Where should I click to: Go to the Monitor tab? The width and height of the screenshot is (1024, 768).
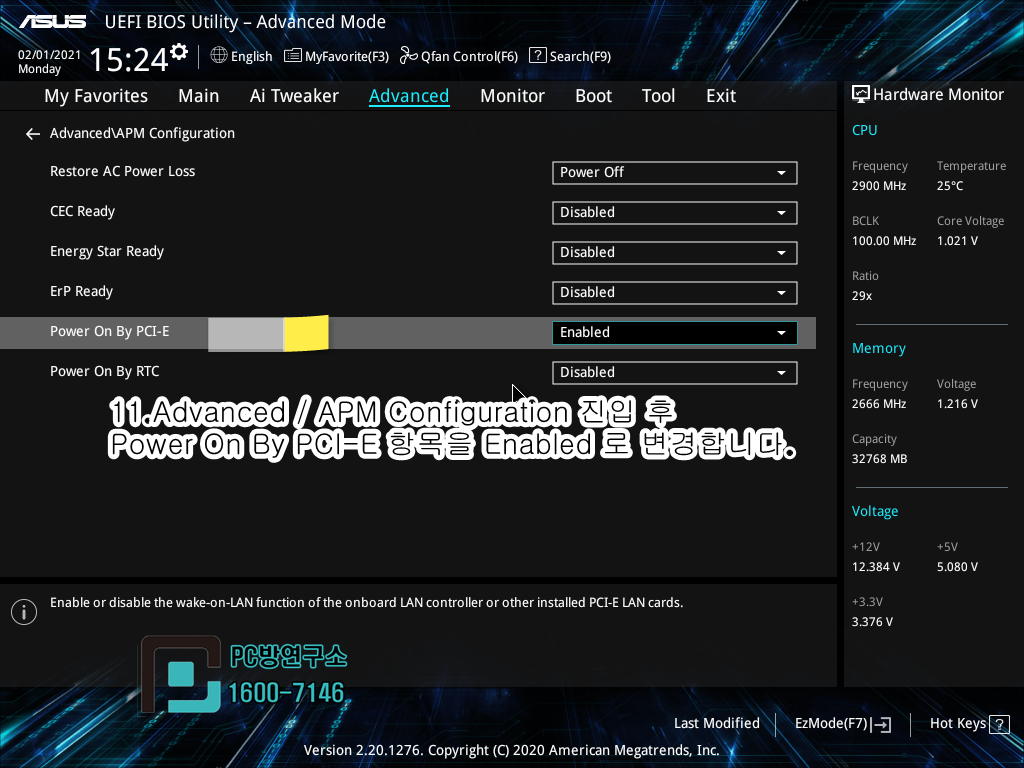pos(512,96)
